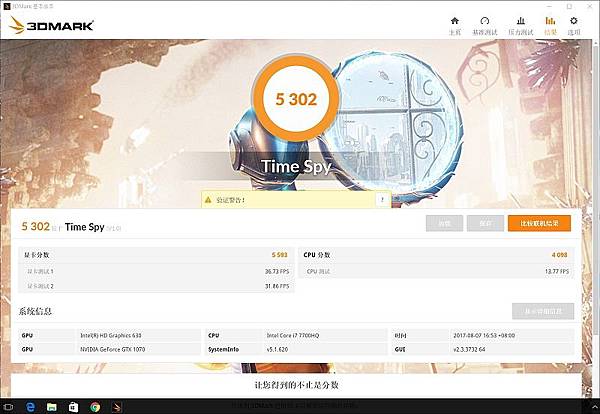Click the 31.86 FPS graphics test 2 value

pyautogui.click(x=277, y=286)
